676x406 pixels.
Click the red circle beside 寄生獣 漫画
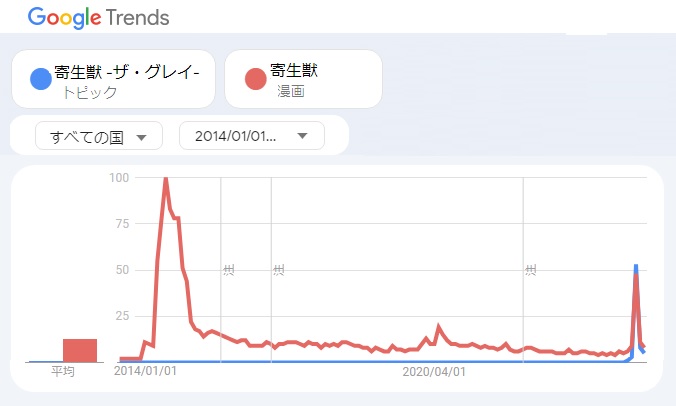click(x=255, y=78)
